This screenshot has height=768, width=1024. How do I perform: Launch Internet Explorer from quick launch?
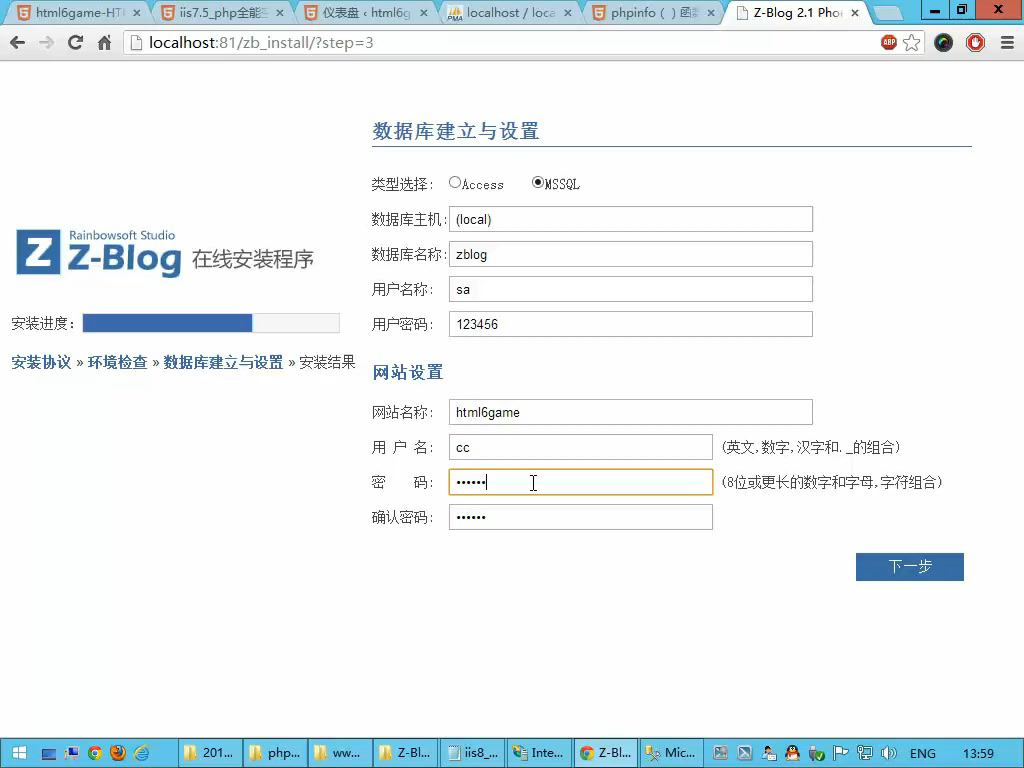point(141,753)
